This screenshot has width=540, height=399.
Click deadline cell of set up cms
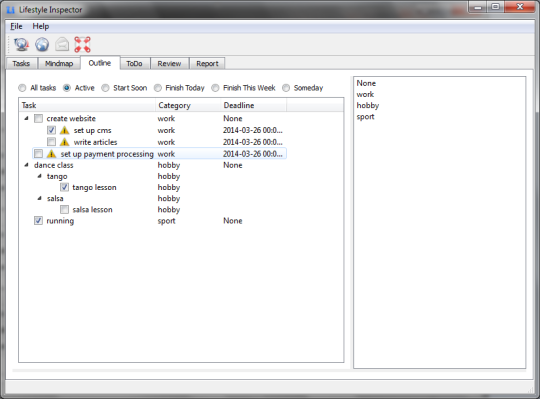point(252,130)
